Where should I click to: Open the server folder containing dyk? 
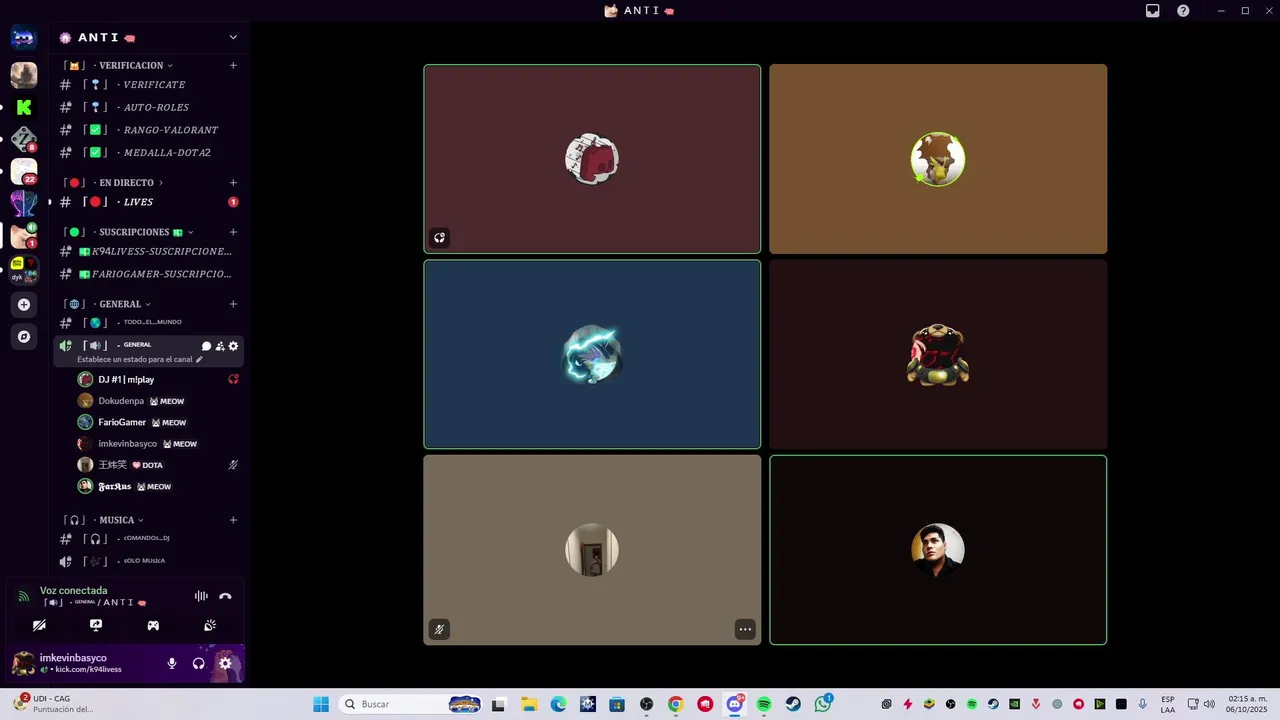(x=24, y=269)
